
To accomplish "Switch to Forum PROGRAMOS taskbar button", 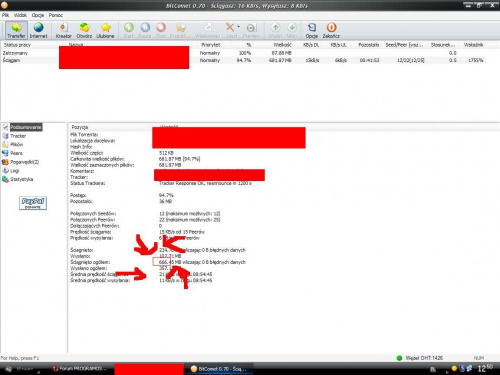I will click(x=80, y=369).
